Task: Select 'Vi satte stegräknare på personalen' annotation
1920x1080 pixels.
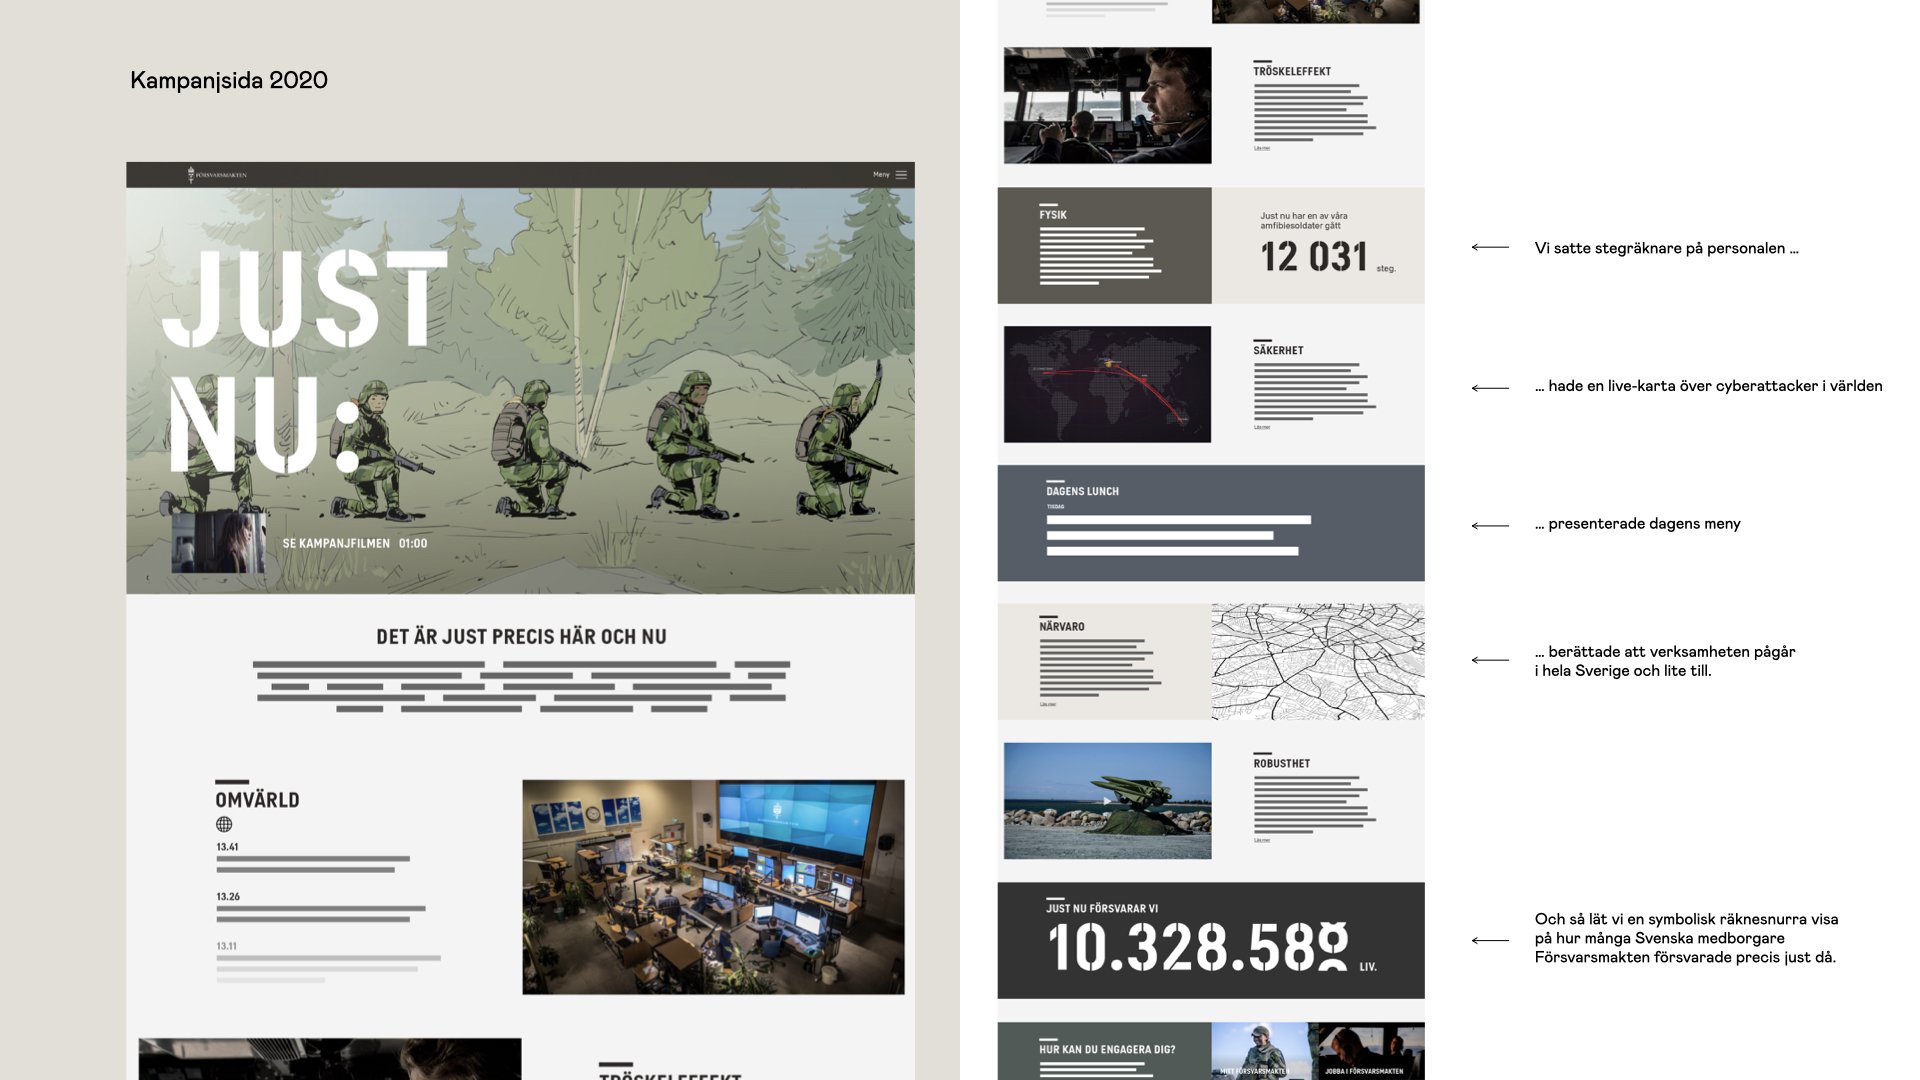Action: 1666,248
